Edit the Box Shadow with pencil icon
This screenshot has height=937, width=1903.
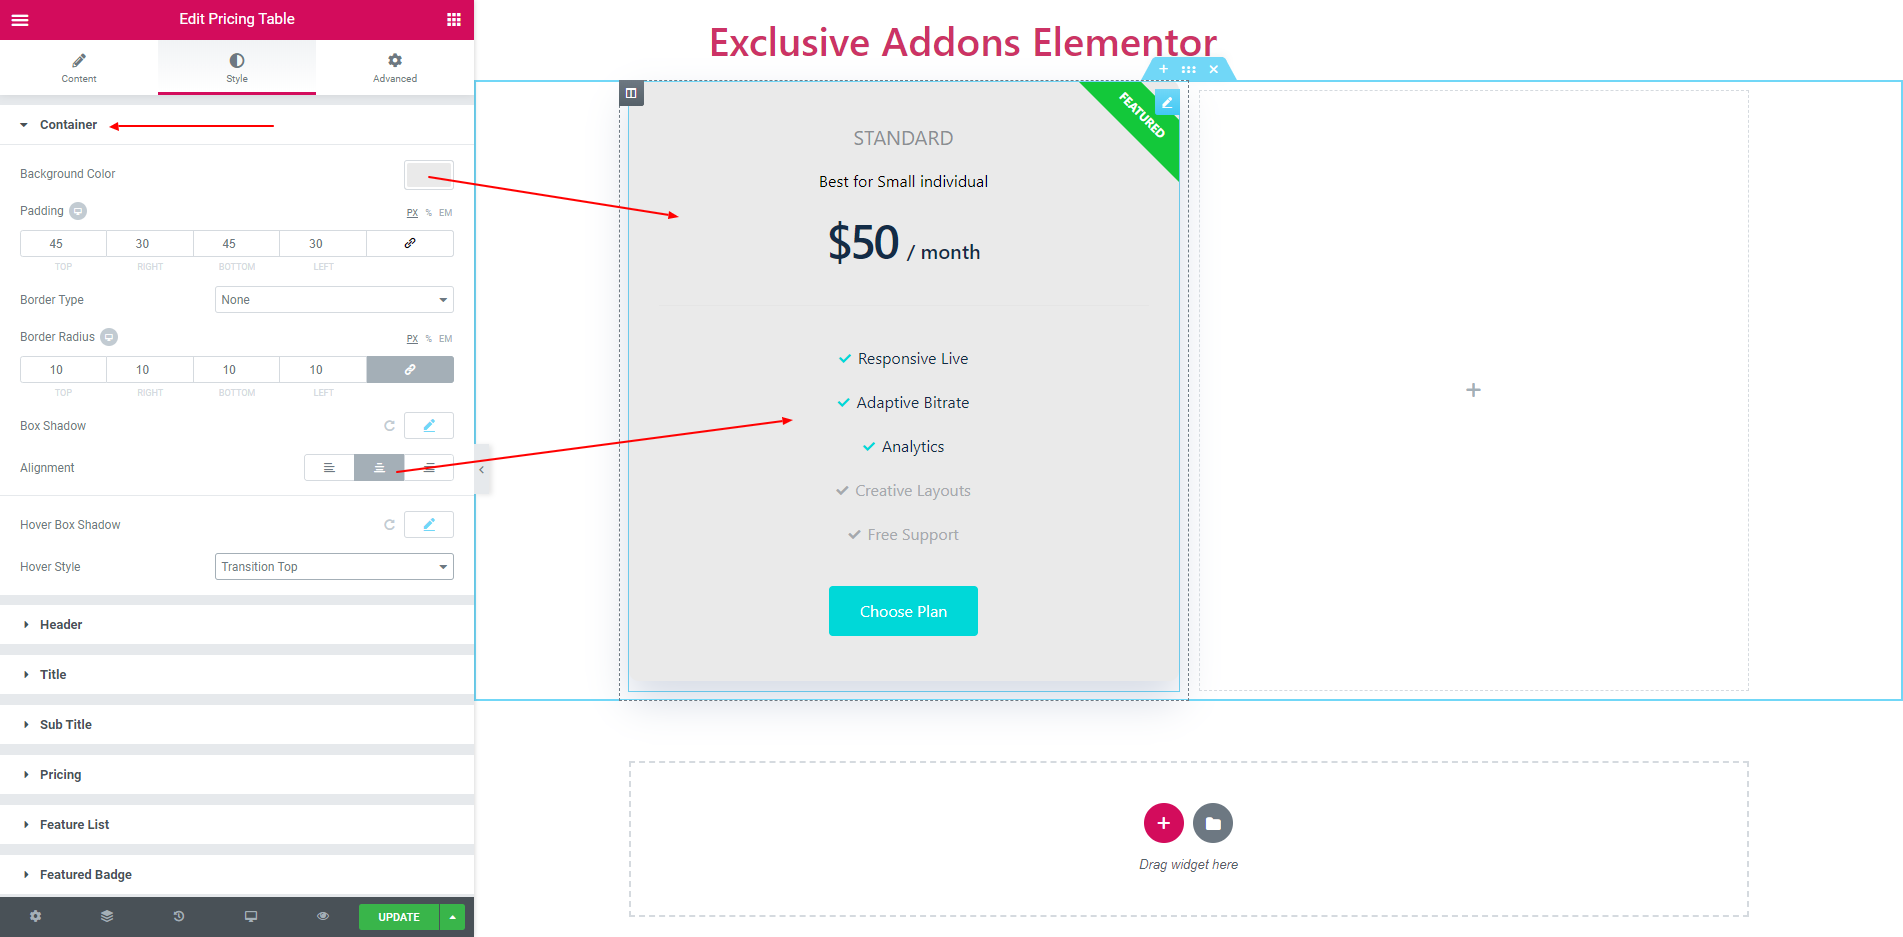coord(429,426)
